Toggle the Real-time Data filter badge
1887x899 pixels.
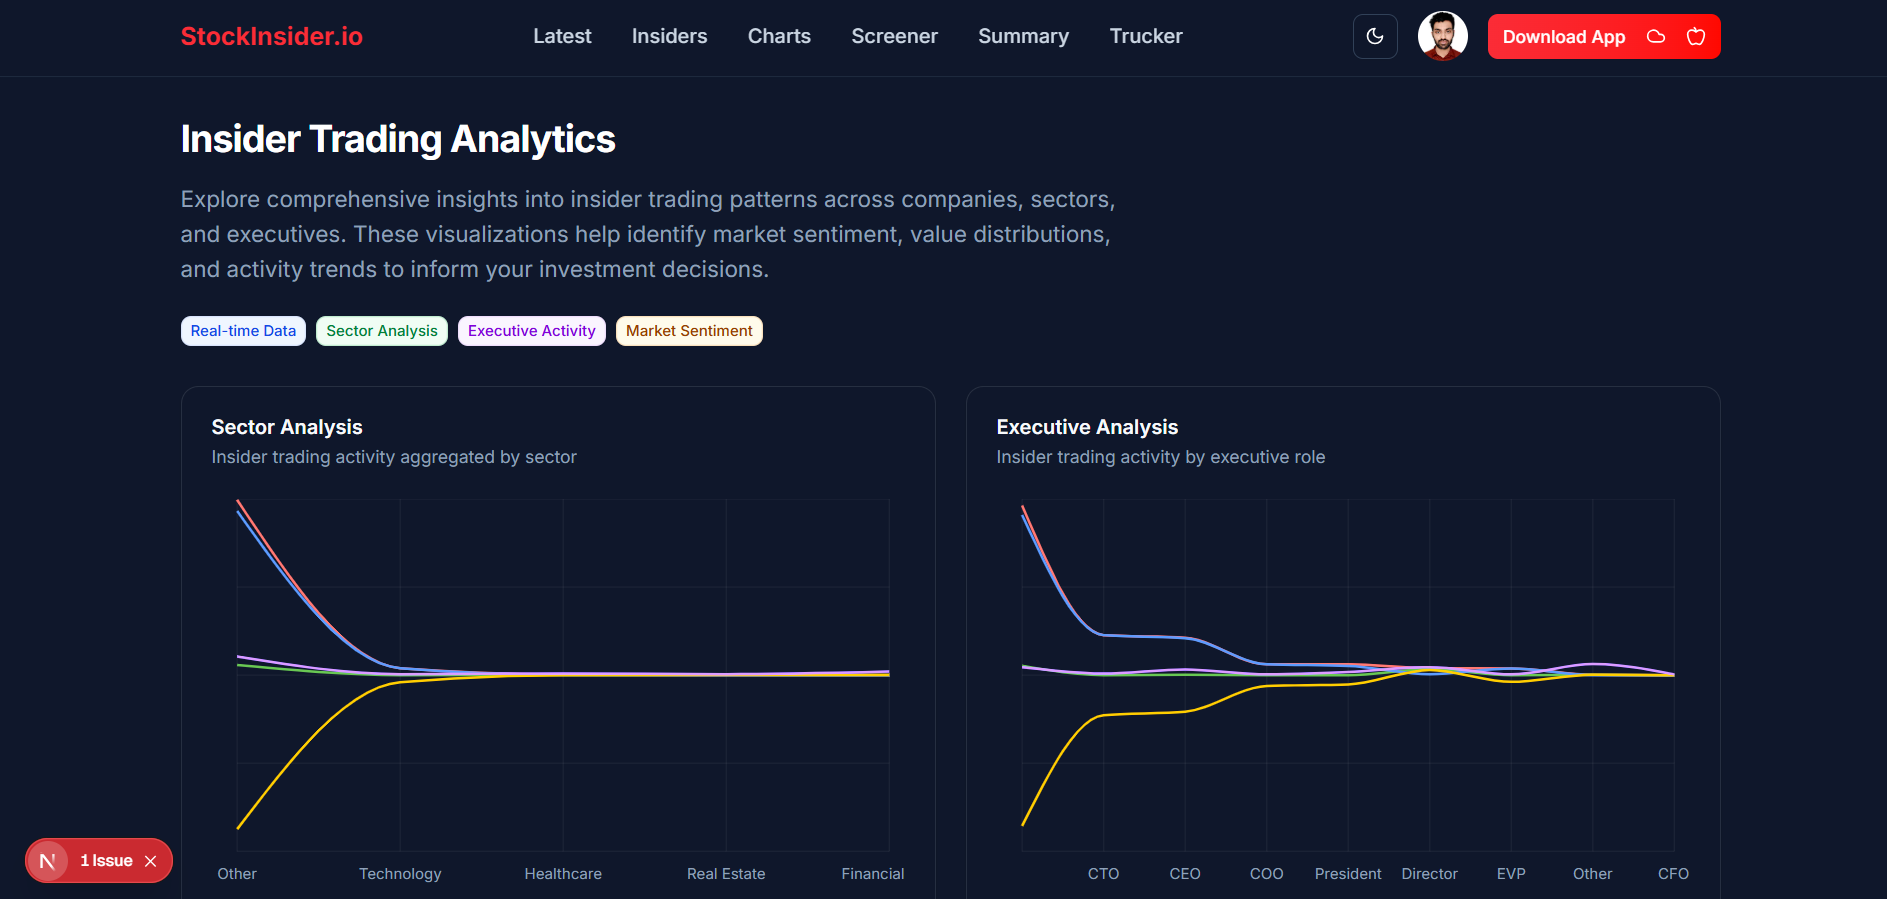click(243, 330)
